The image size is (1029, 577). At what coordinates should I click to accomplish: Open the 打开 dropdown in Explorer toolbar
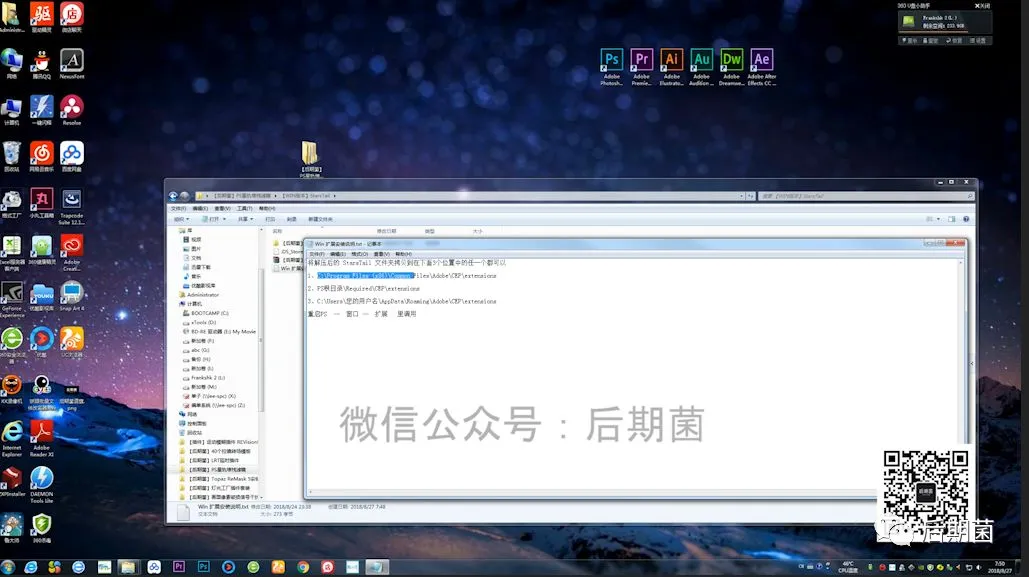215,219
